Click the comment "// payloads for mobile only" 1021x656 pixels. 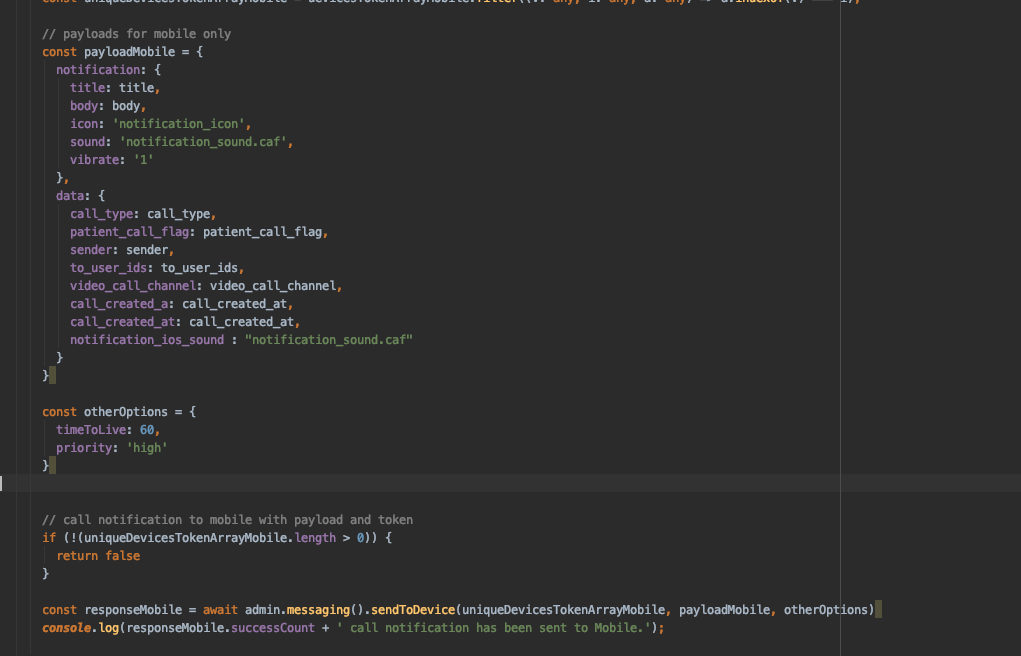tap(136, 34)
